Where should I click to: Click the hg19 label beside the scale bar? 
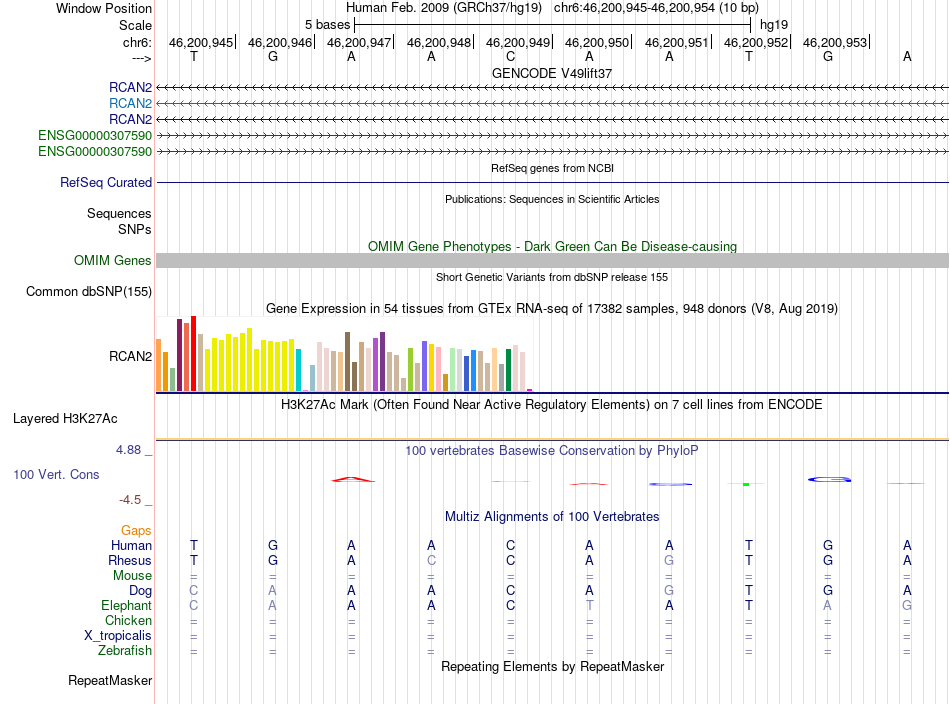774,25
